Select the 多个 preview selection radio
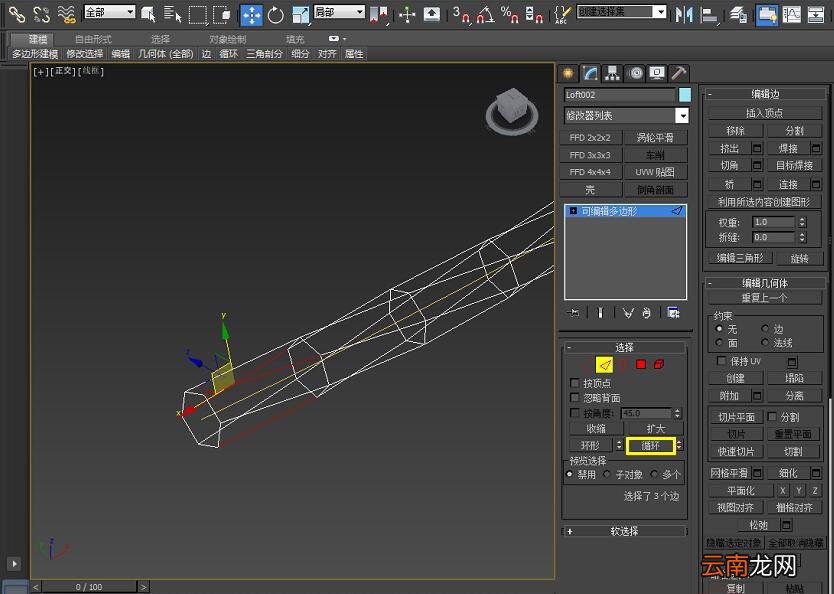The image size is (834, 594). (x=654, y=474)
